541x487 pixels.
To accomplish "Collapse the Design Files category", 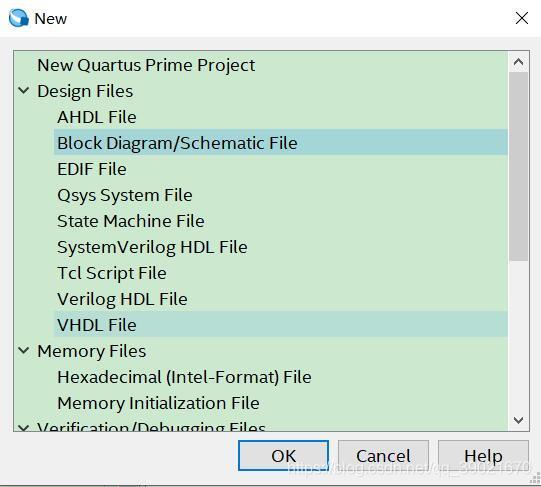I will click(23, 91).
